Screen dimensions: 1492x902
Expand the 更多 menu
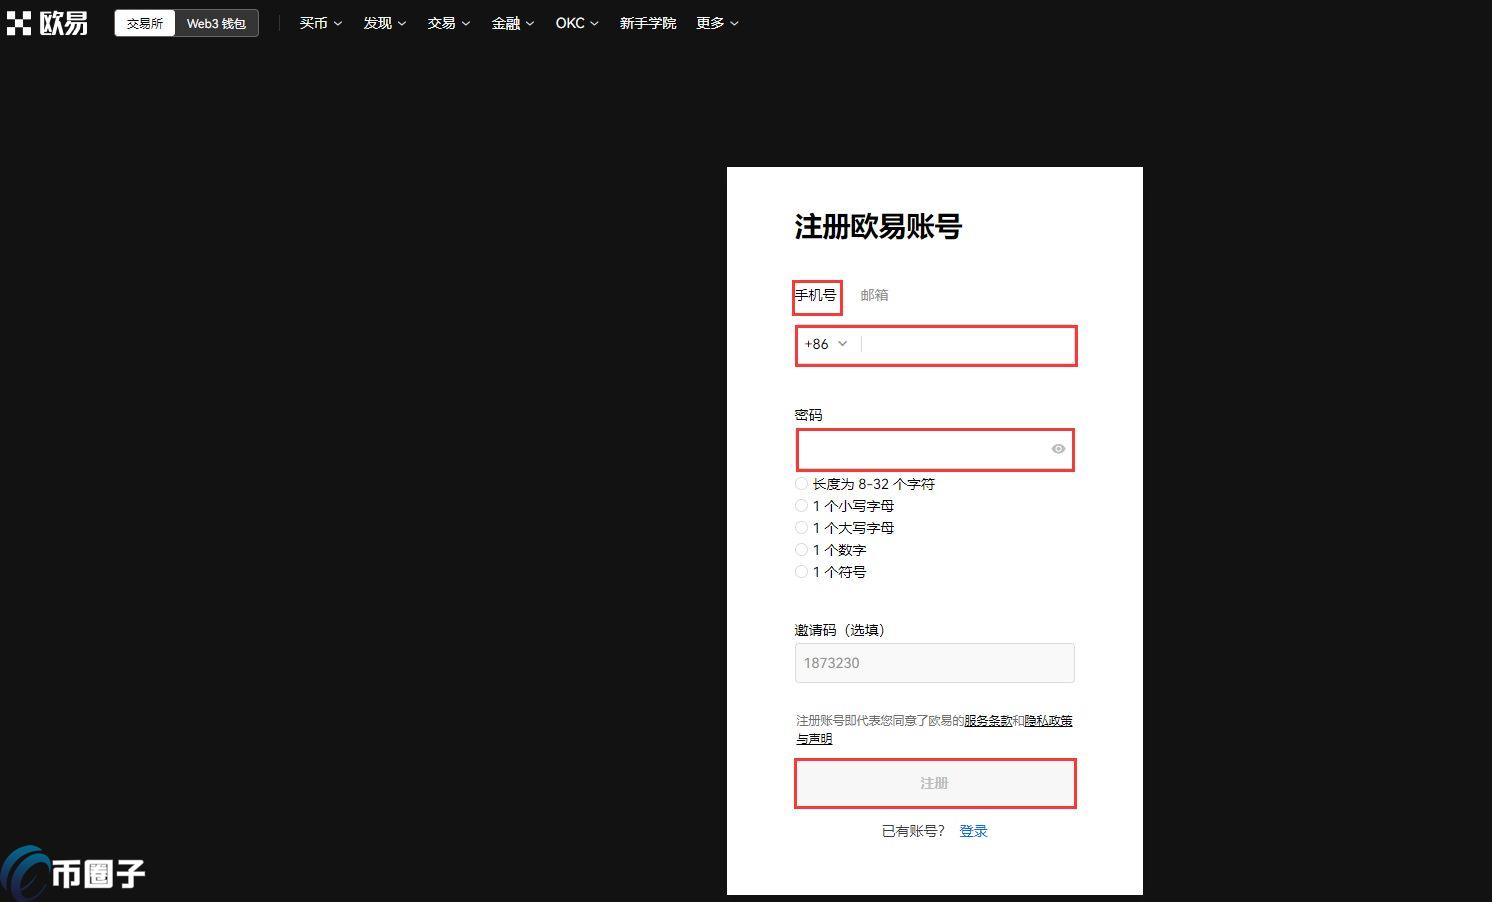pos(717,23)
